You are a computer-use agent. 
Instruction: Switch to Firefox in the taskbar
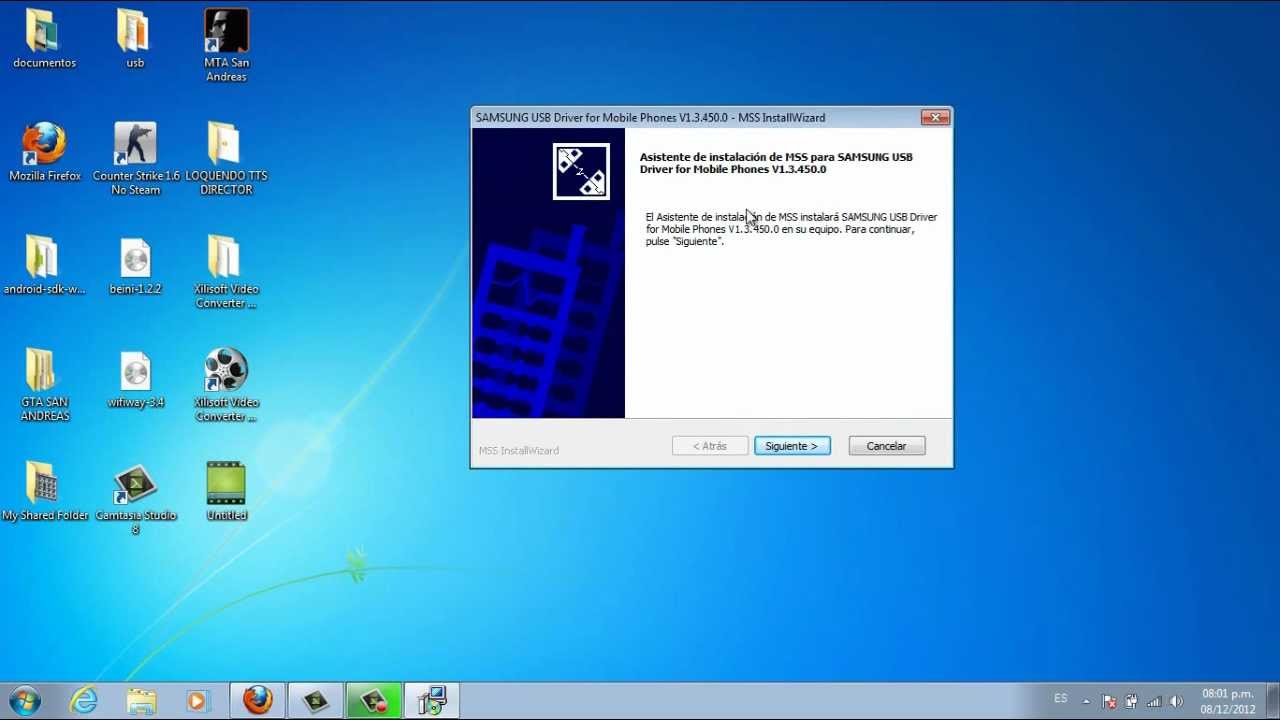pyautogui.click(x=258, y=701)
